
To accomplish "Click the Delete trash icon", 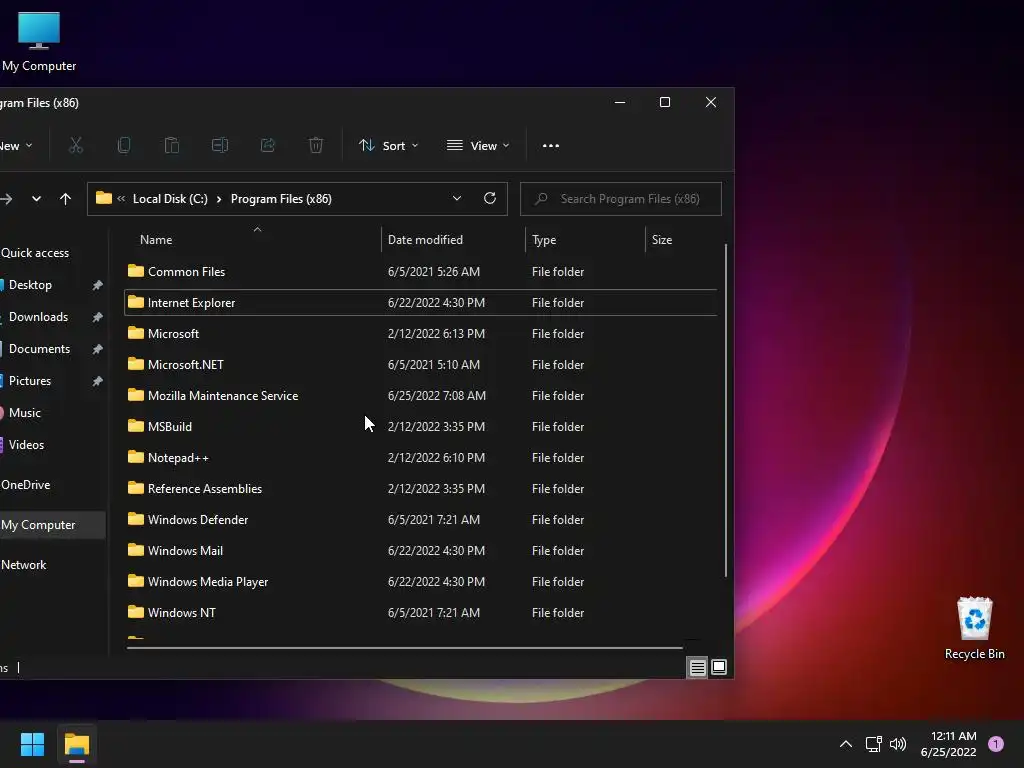I will point(315,145).
